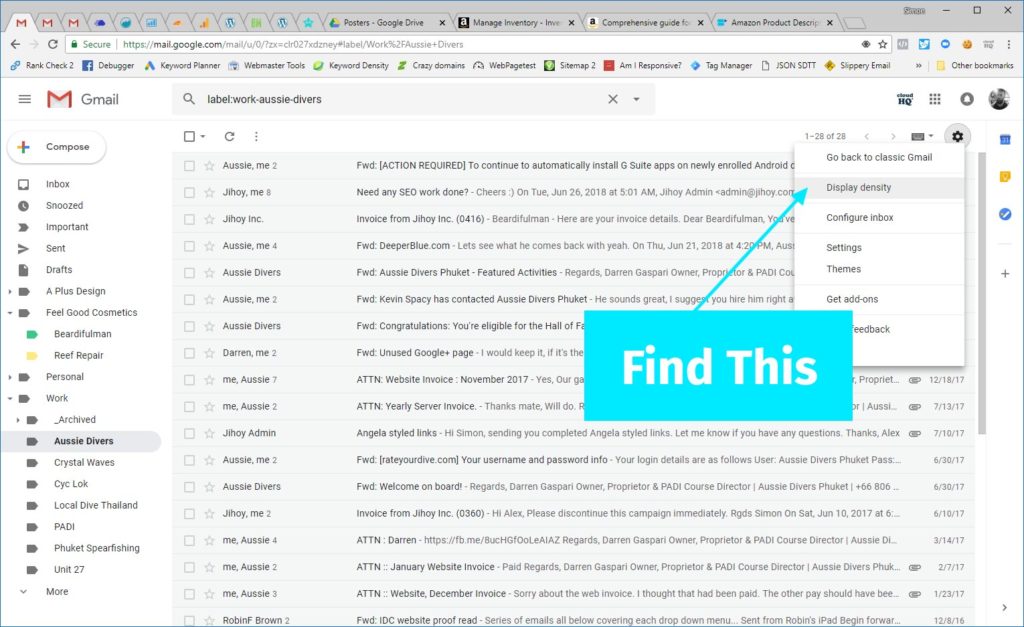Open the Crystal Waves label
This screenshot has width=1024, height=627.
(x=84, y=462)
